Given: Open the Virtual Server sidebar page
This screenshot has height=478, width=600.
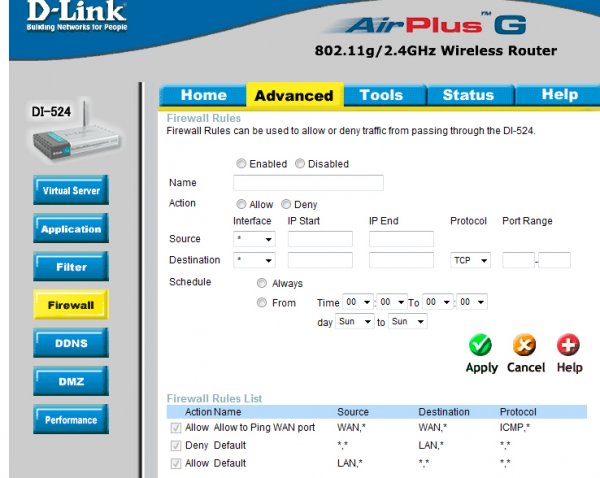Looking at the screenshot, I should (71, 191).
